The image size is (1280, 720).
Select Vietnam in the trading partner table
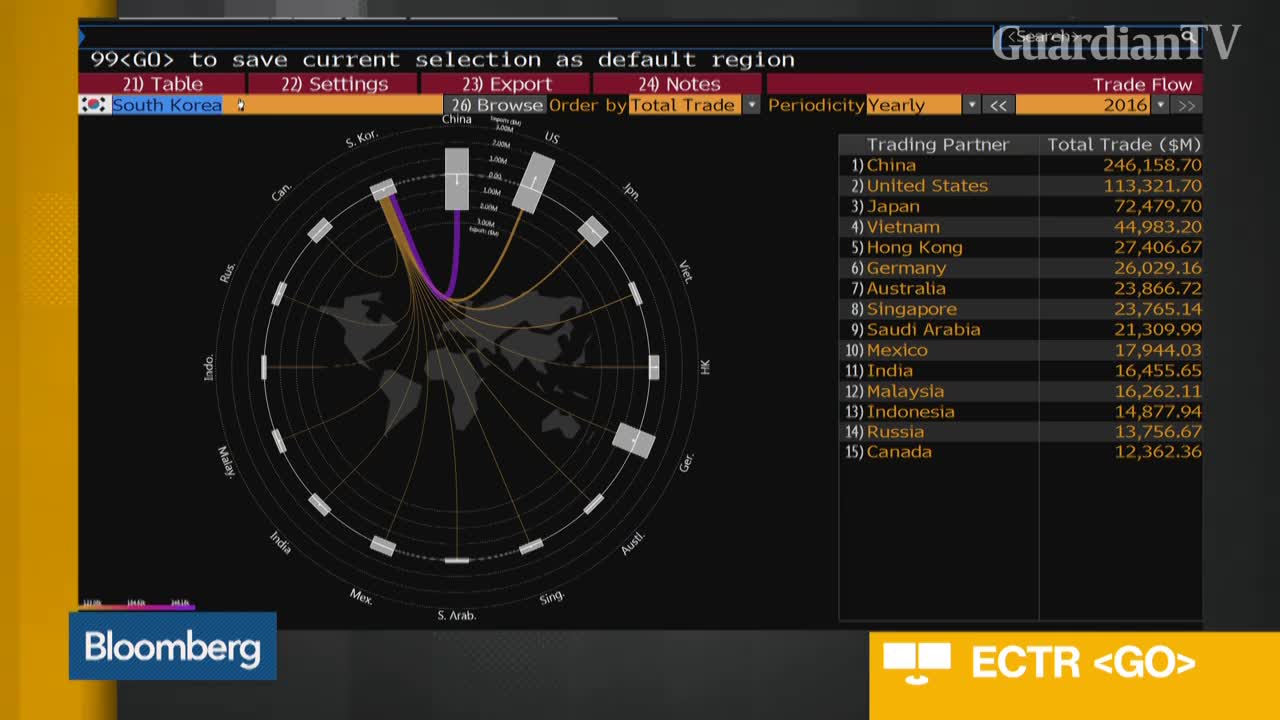pyautogui.click(x=903, y=227)
